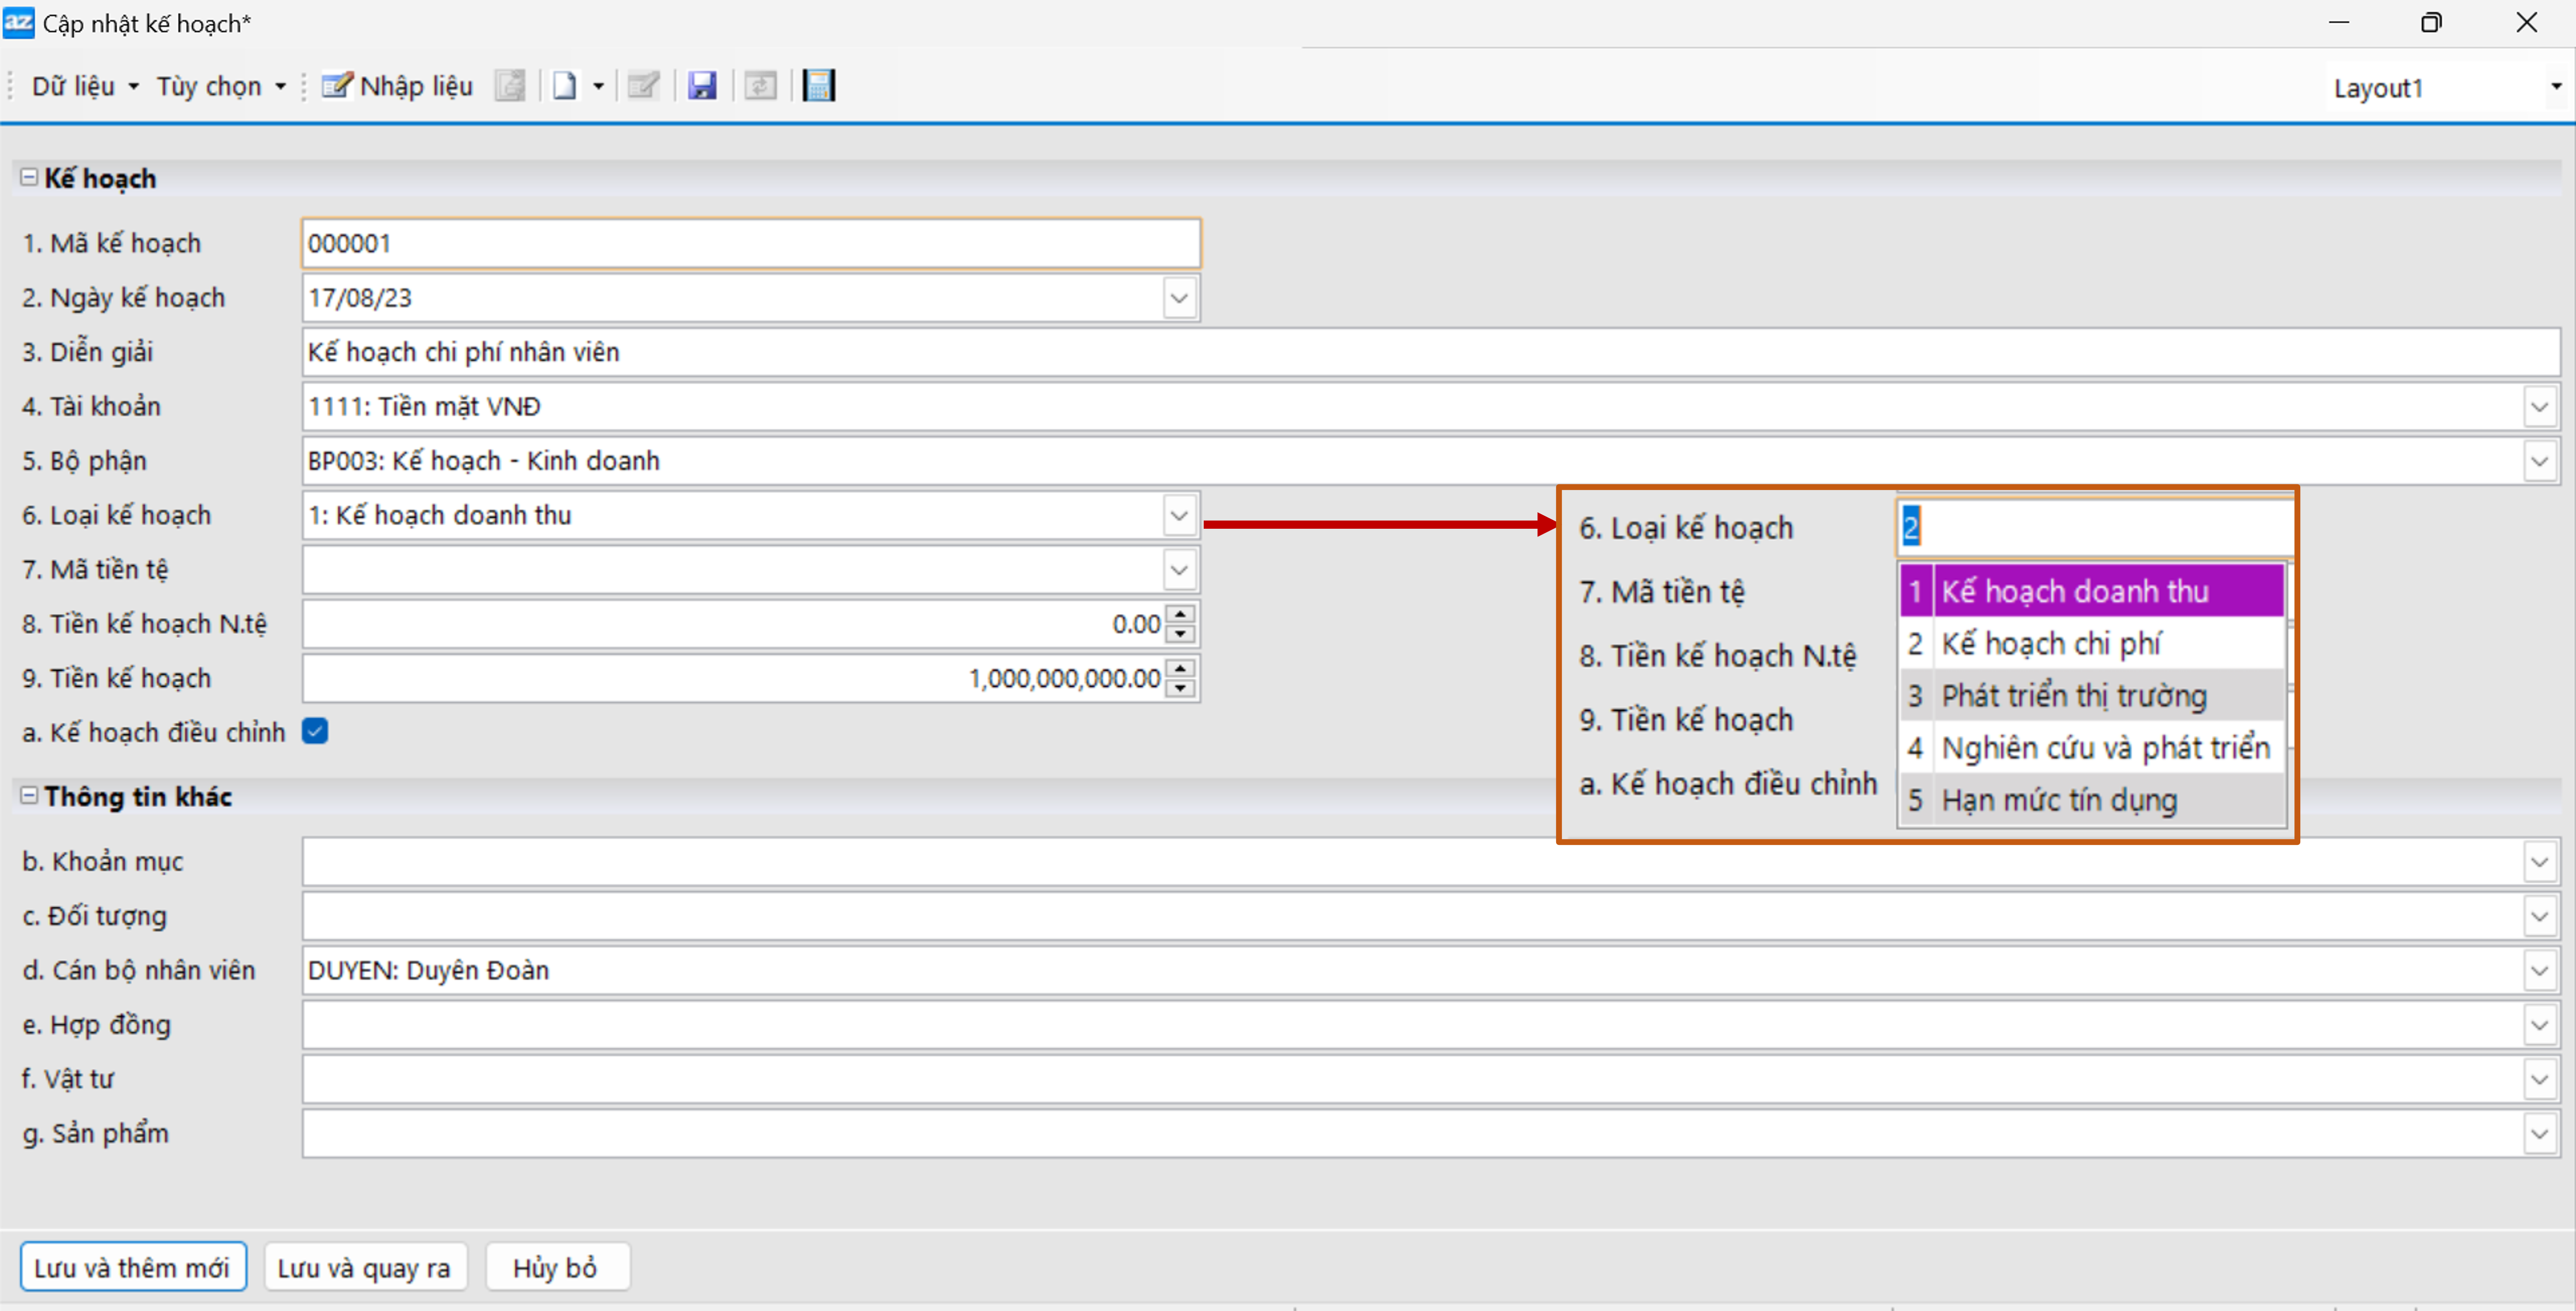The image size is (2576, 1311).
Task: Click the Diễn giải text field
Action: click(x=1400, y=352)
